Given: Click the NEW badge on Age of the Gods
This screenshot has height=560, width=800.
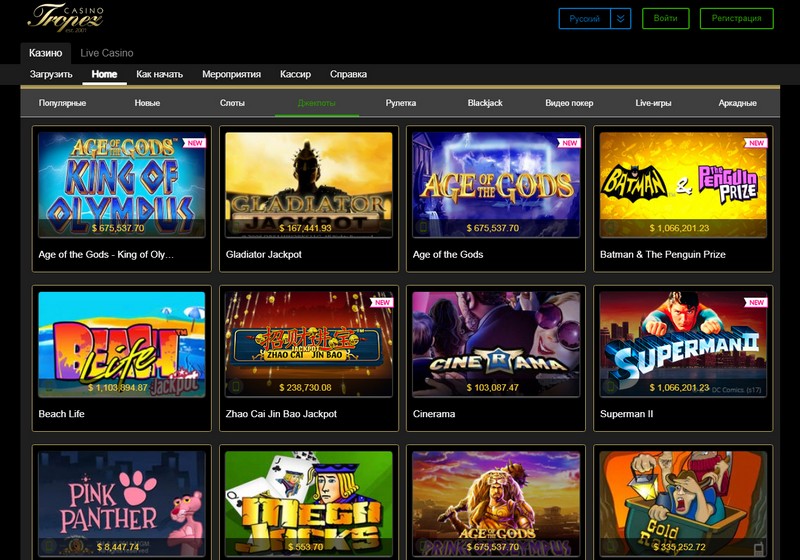Looking at the screenshot, I should click(569, 143).
